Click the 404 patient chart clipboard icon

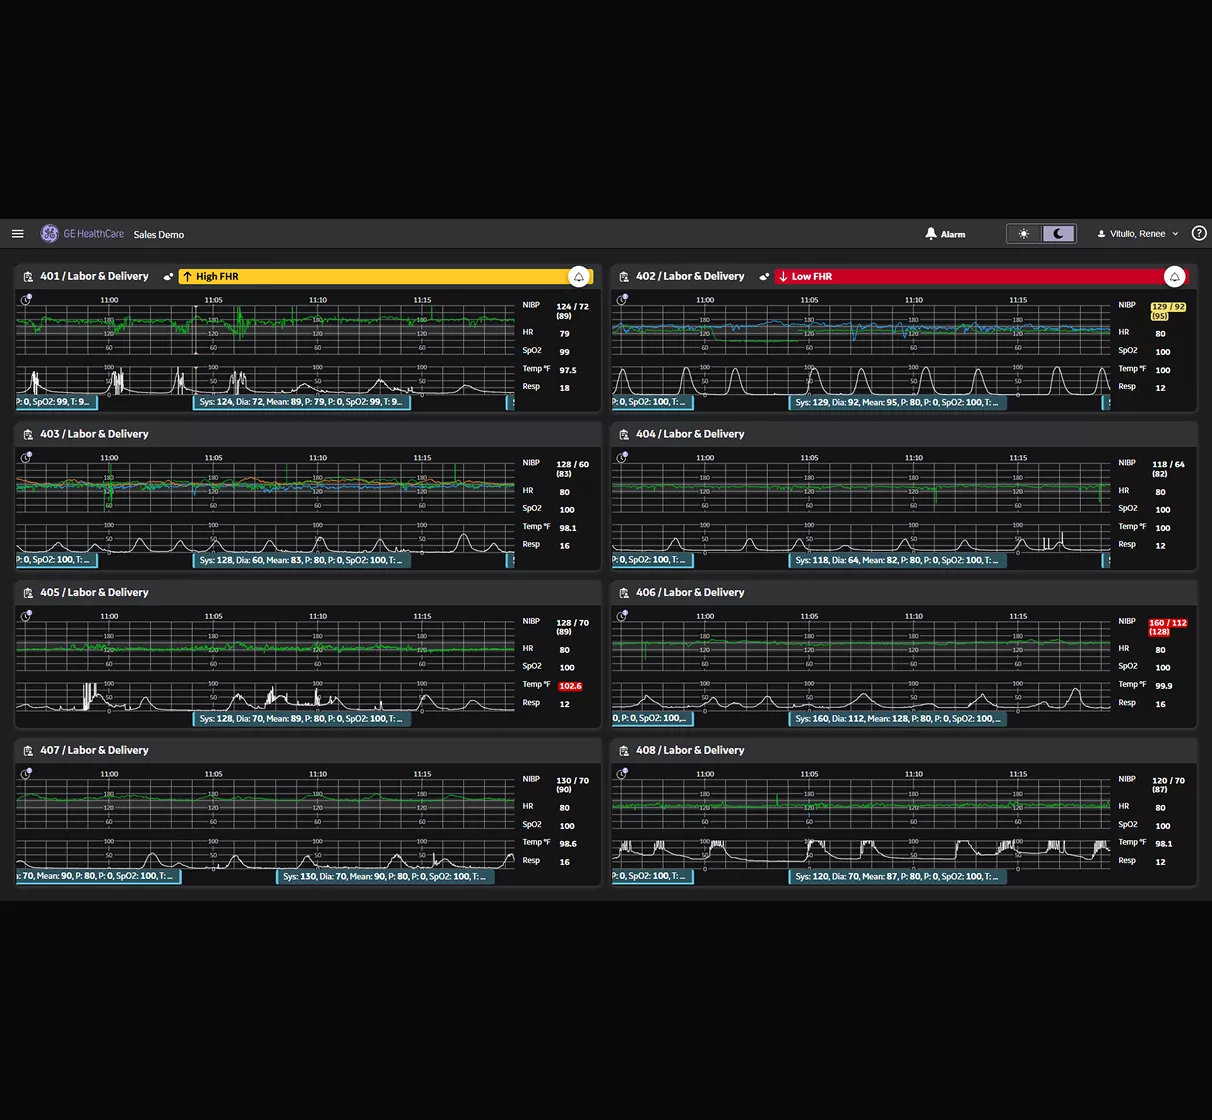[624, 435]
